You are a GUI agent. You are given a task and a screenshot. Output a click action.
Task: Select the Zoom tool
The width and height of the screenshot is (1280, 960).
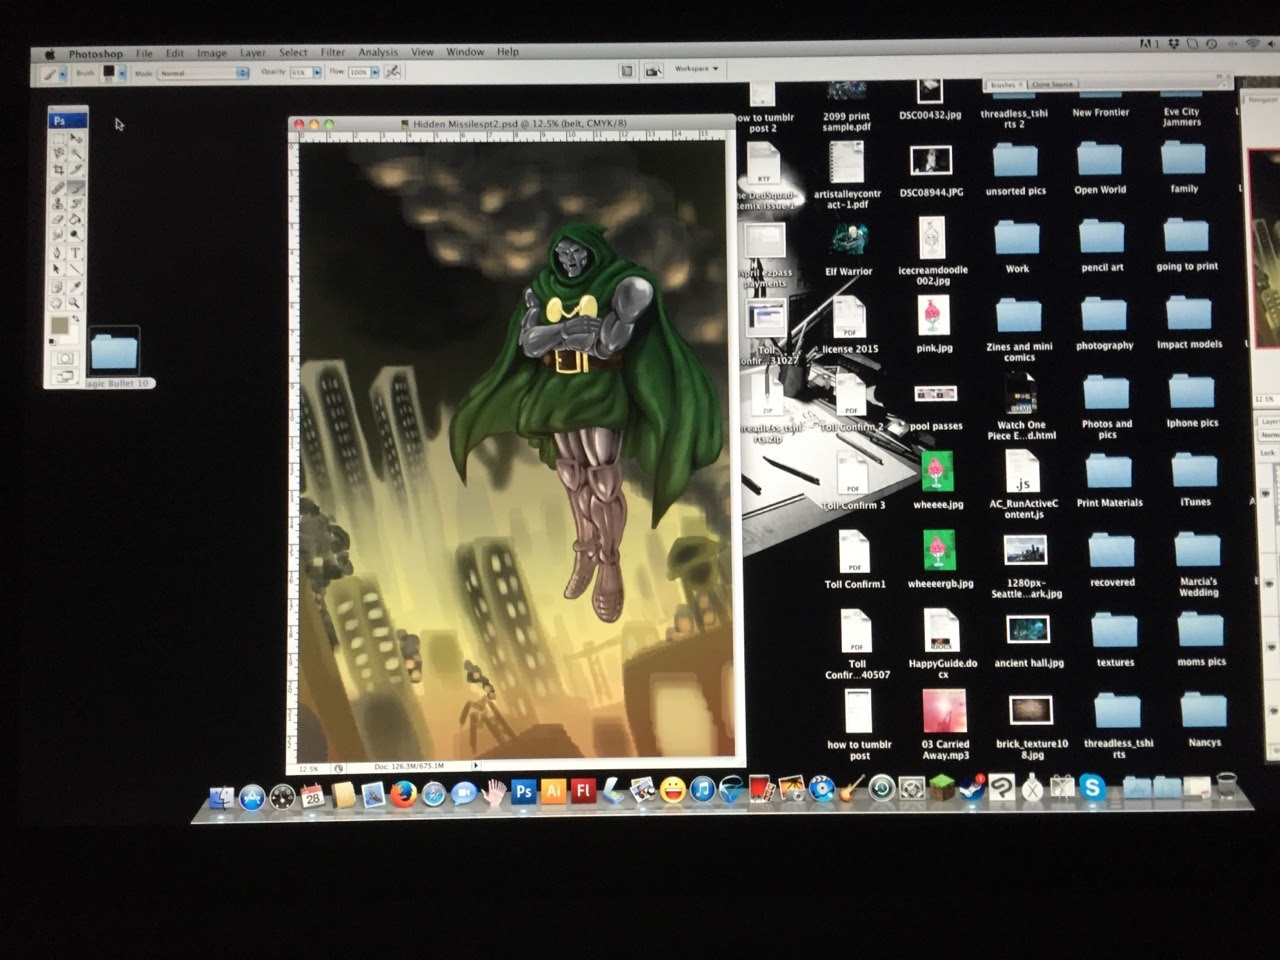click(x=76, y=302)
